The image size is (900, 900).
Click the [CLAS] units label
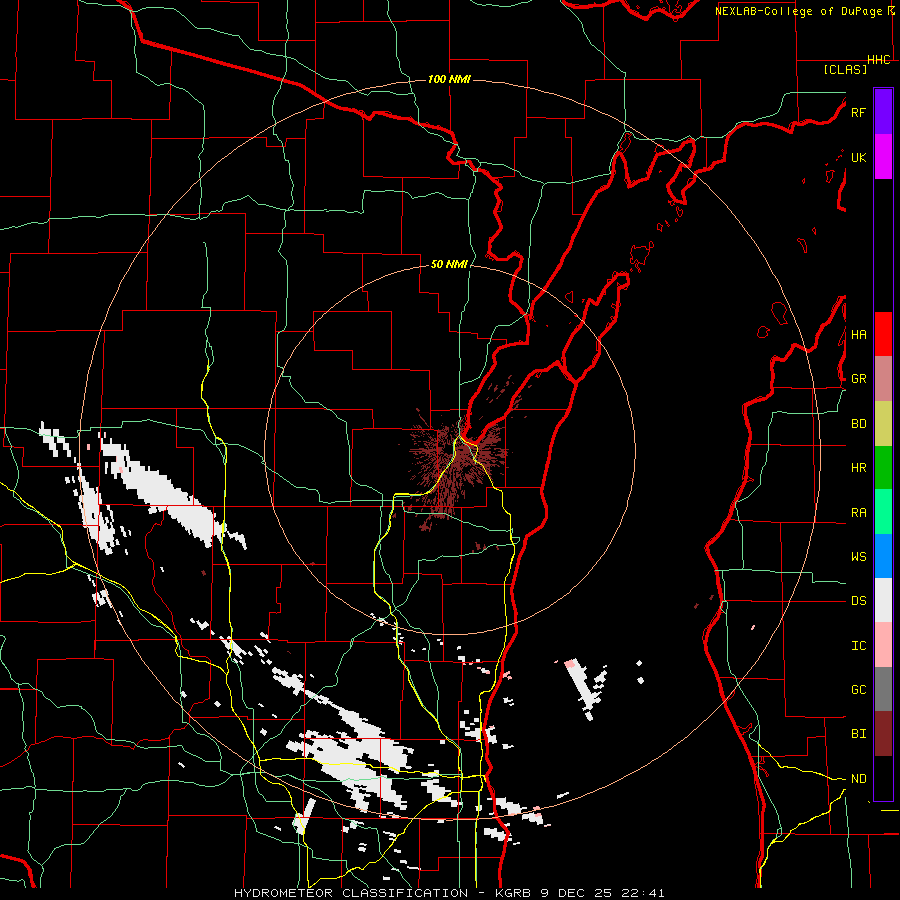tap(845, 69)
